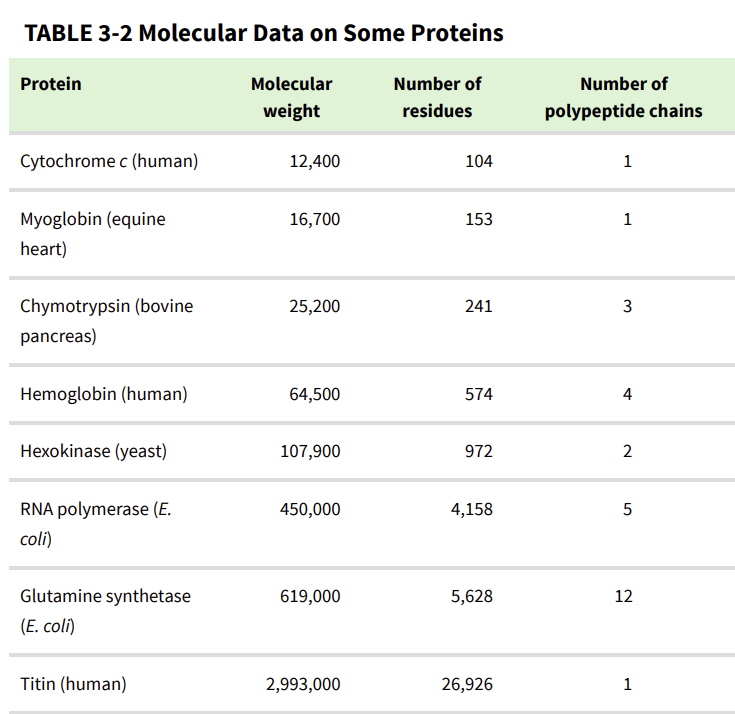Click the 2,993,000 molecular weight value
The height and width of the screenshot is (714, 735).
tap(303, 684)
